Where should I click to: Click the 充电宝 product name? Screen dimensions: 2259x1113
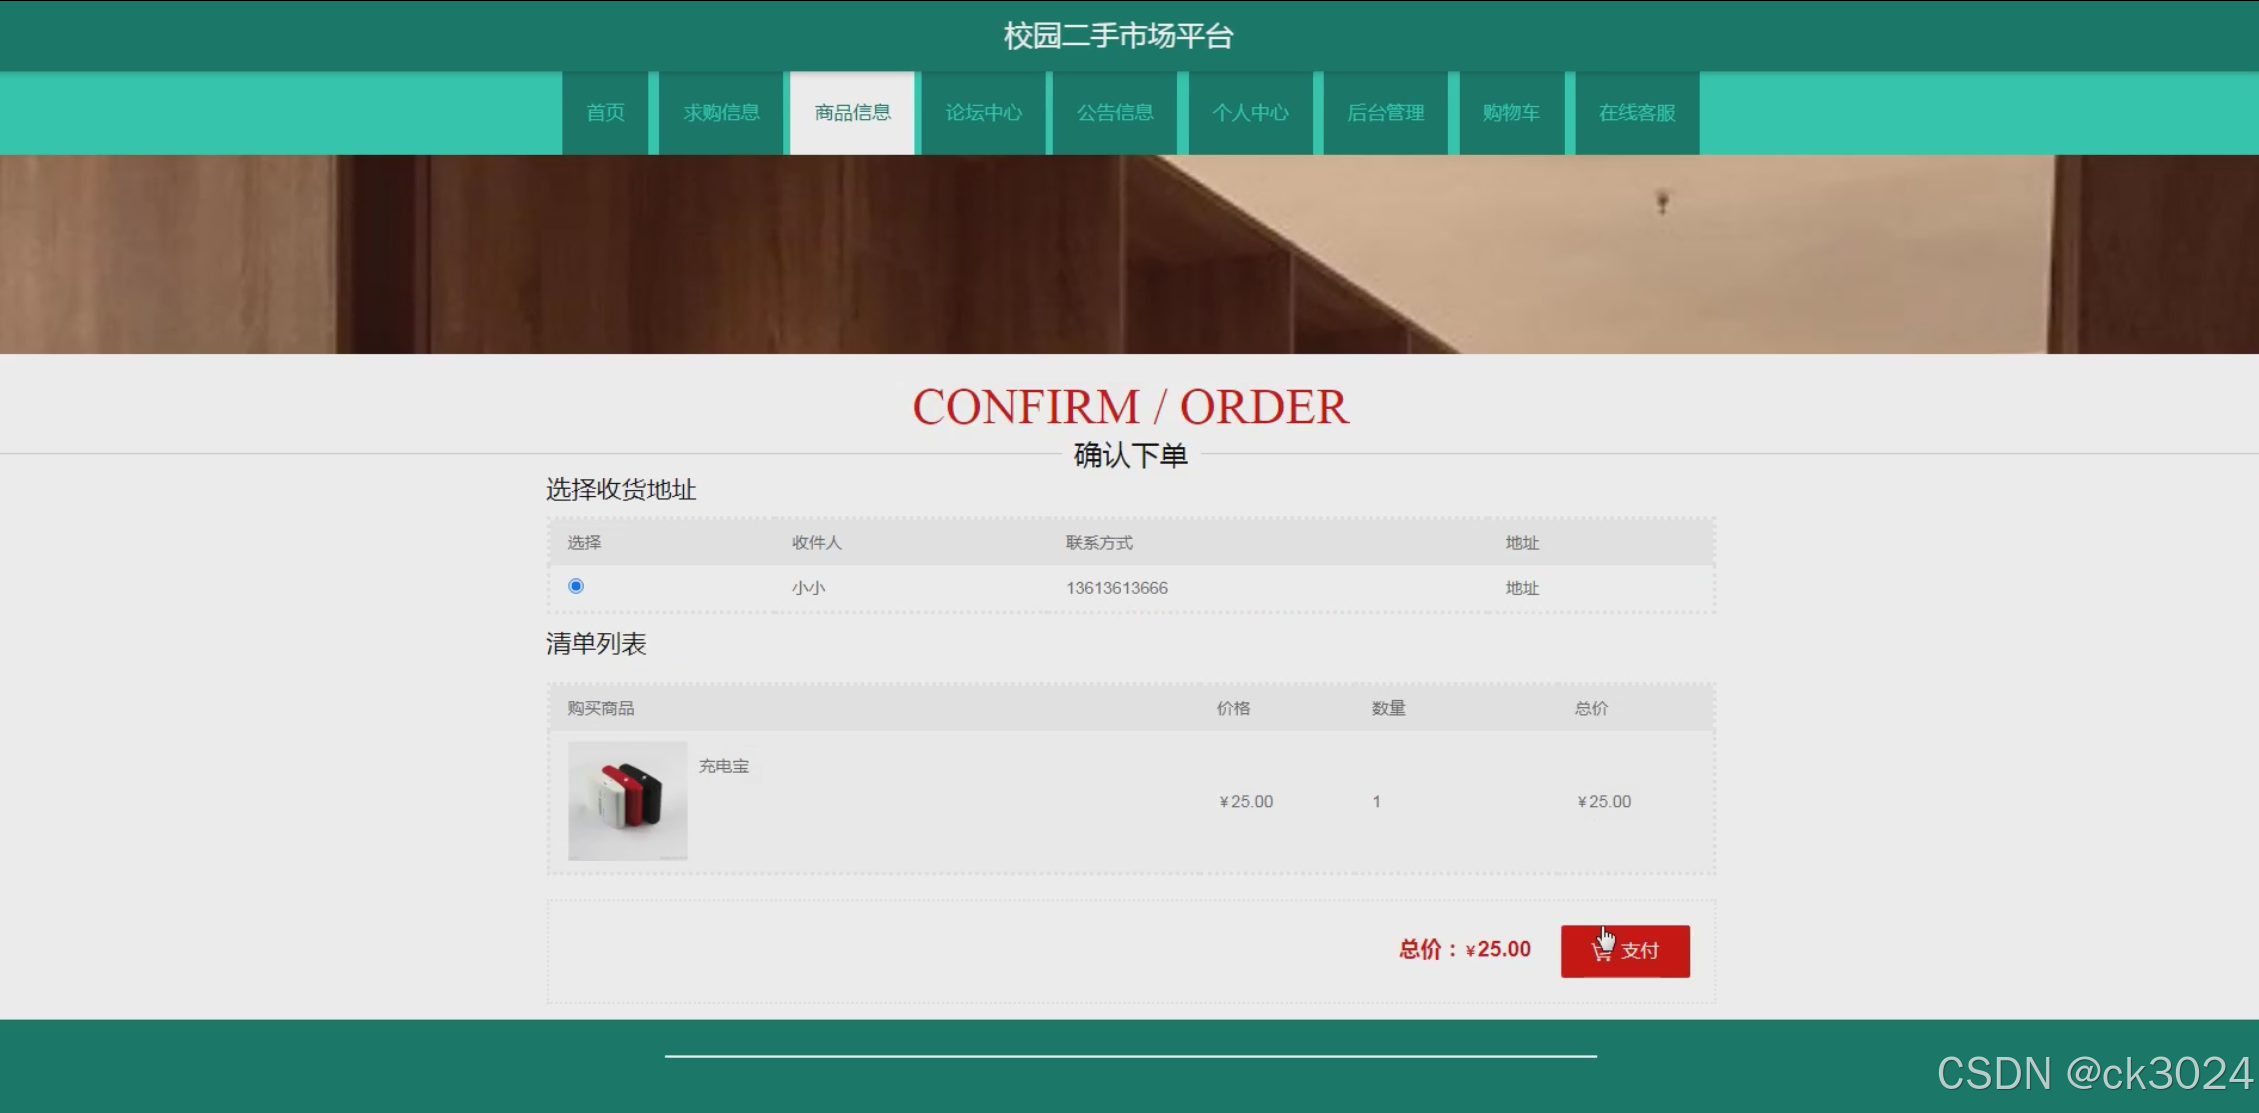[723, 766]
